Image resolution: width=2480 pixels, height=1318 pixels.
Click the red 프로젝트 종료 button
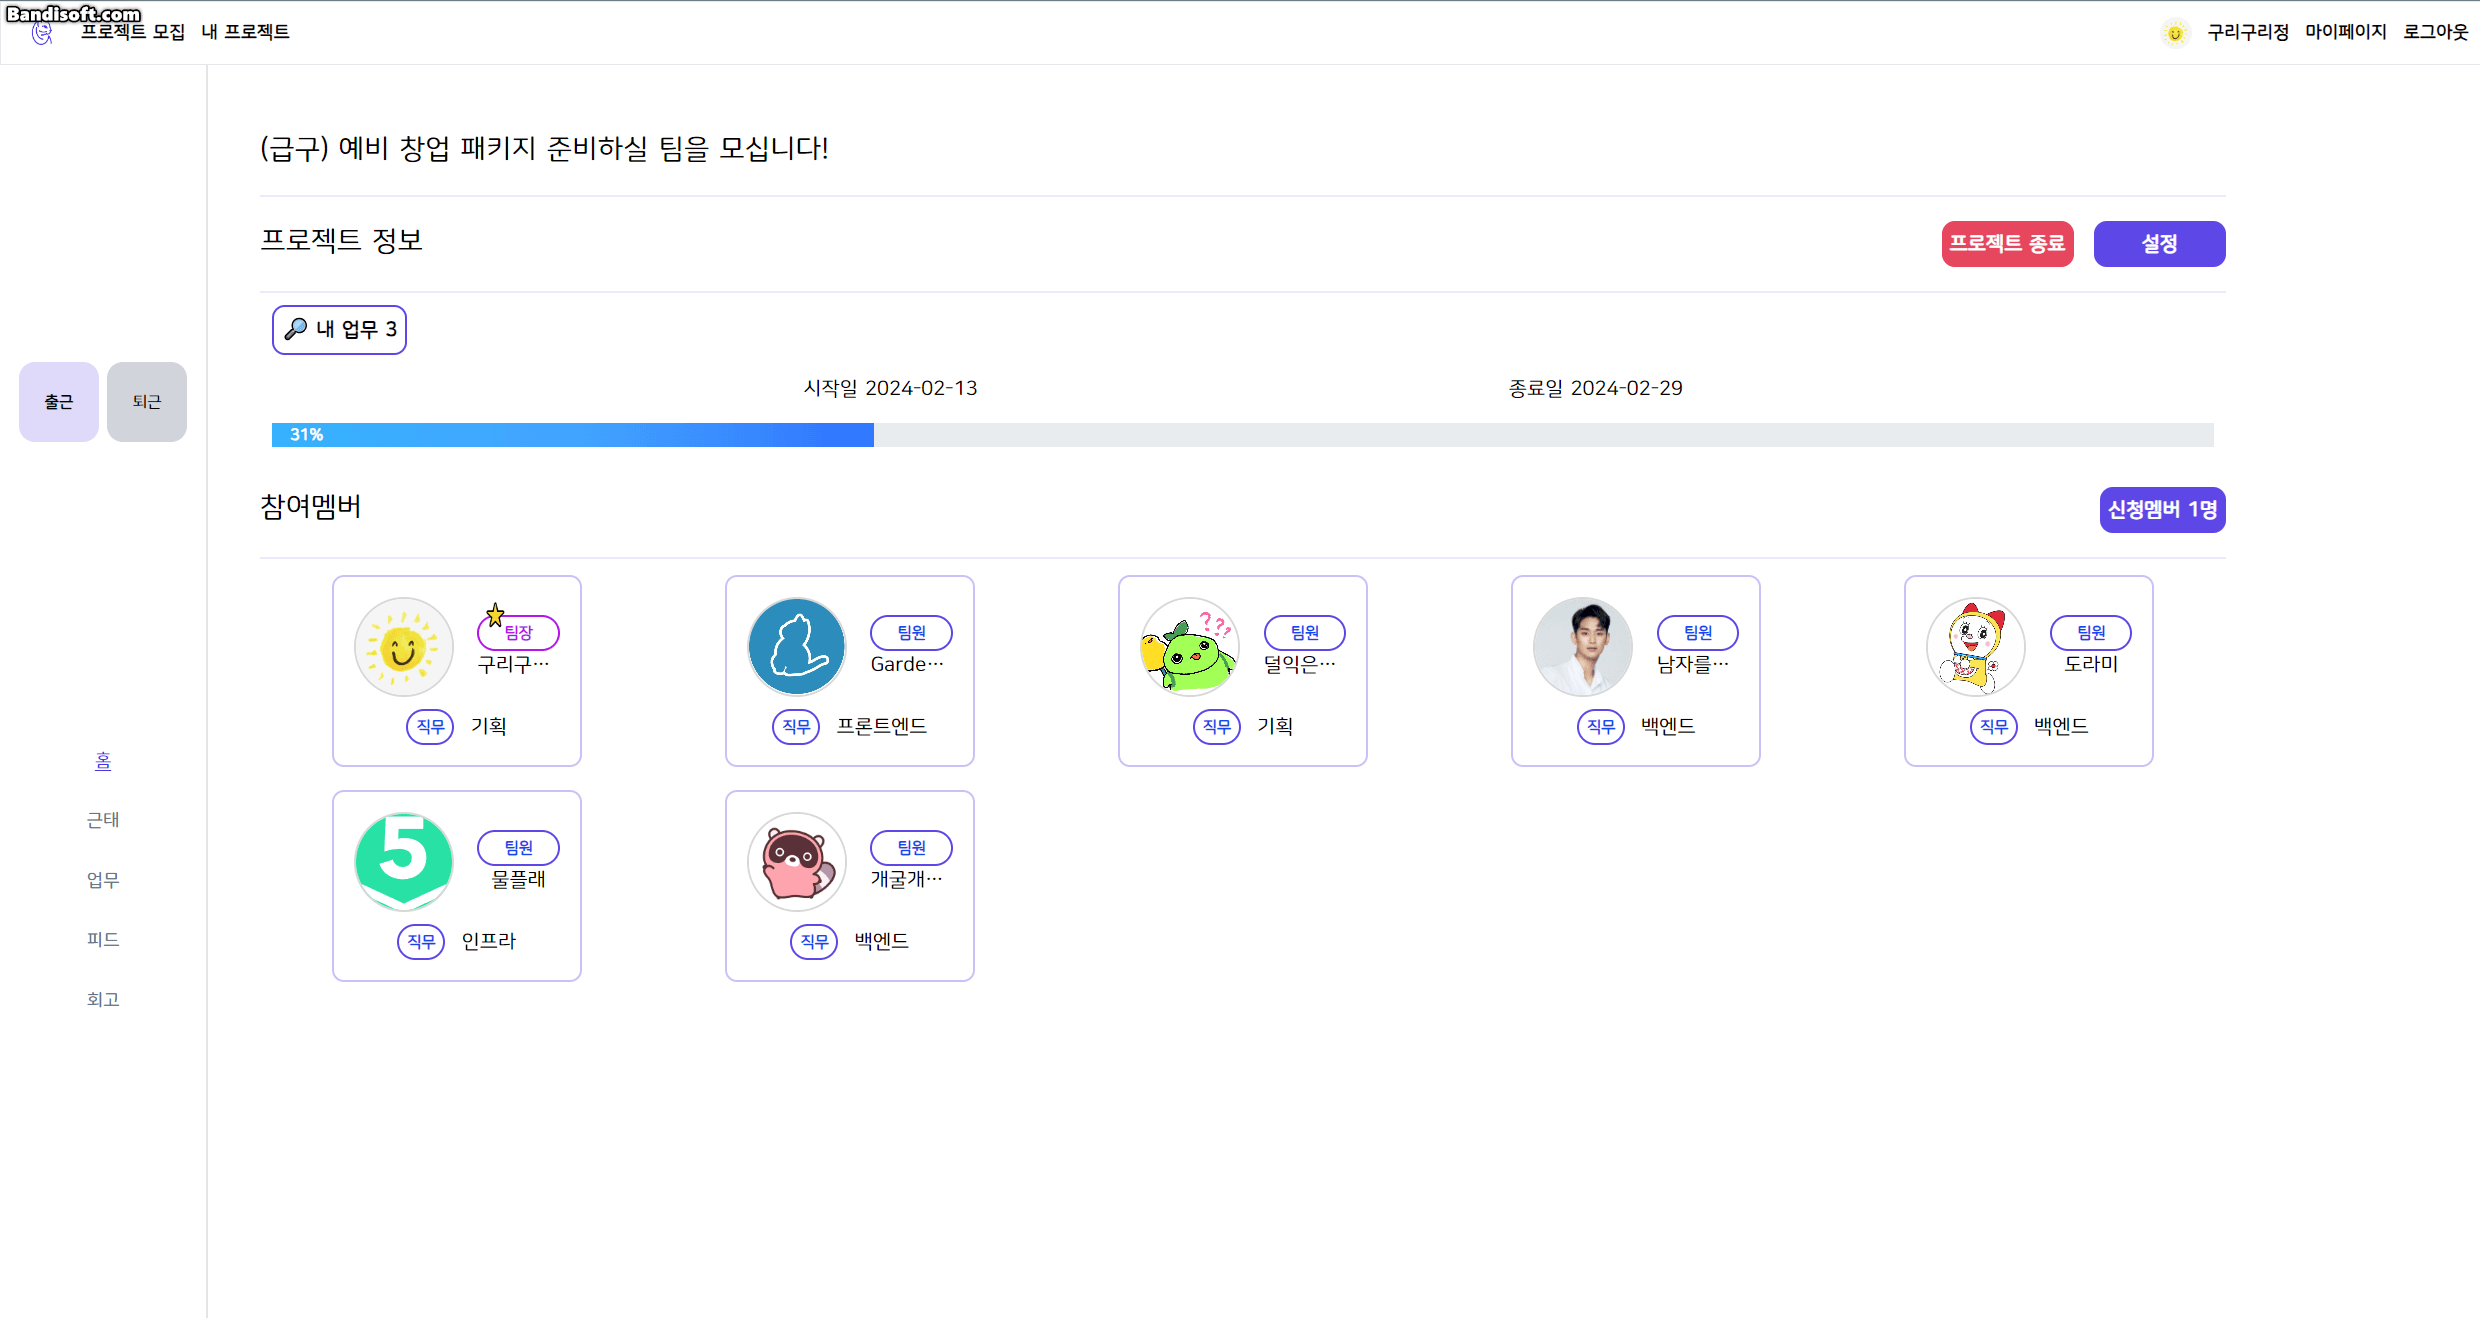(2007, 243)
